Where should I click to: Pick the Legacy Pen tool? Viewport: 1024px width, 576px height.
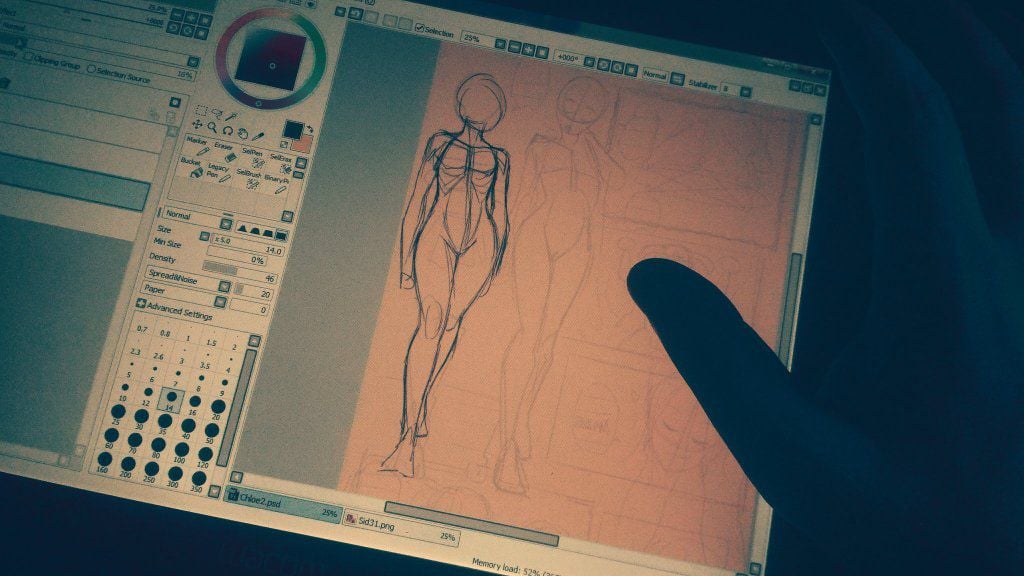(223, 179)
